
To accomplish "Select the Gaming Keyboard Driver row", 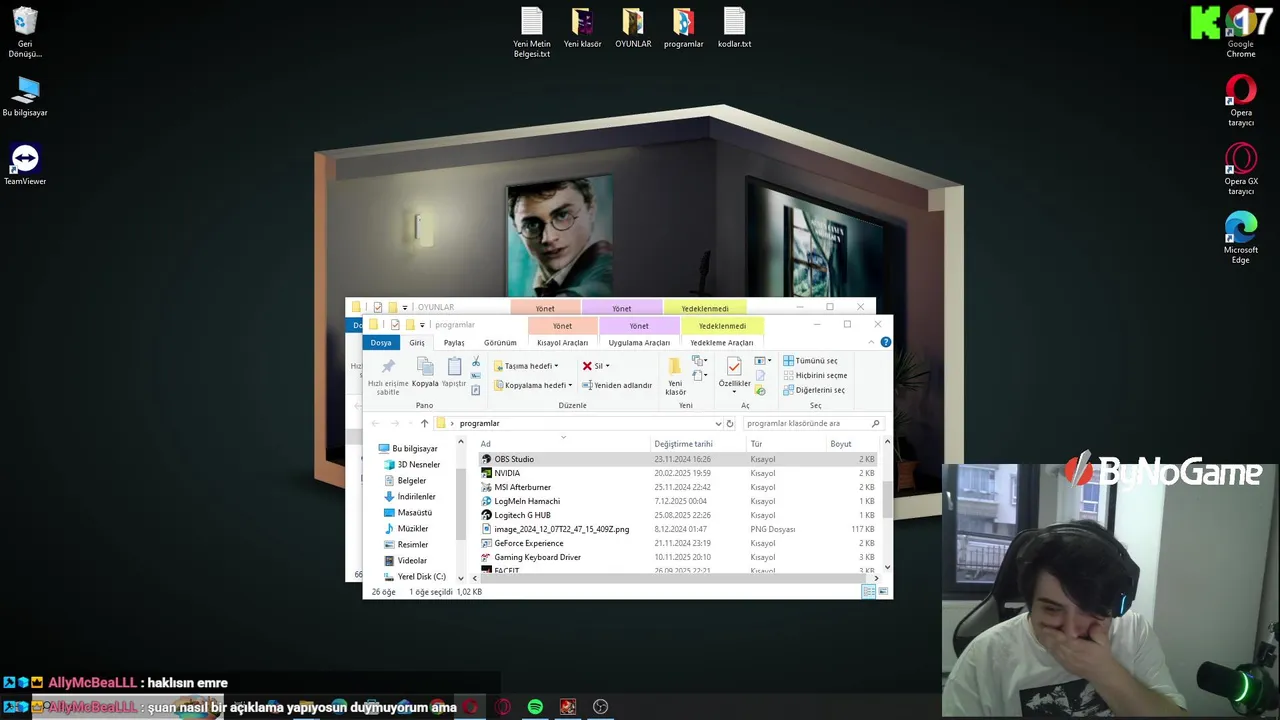I will click(x=678, y=557).
